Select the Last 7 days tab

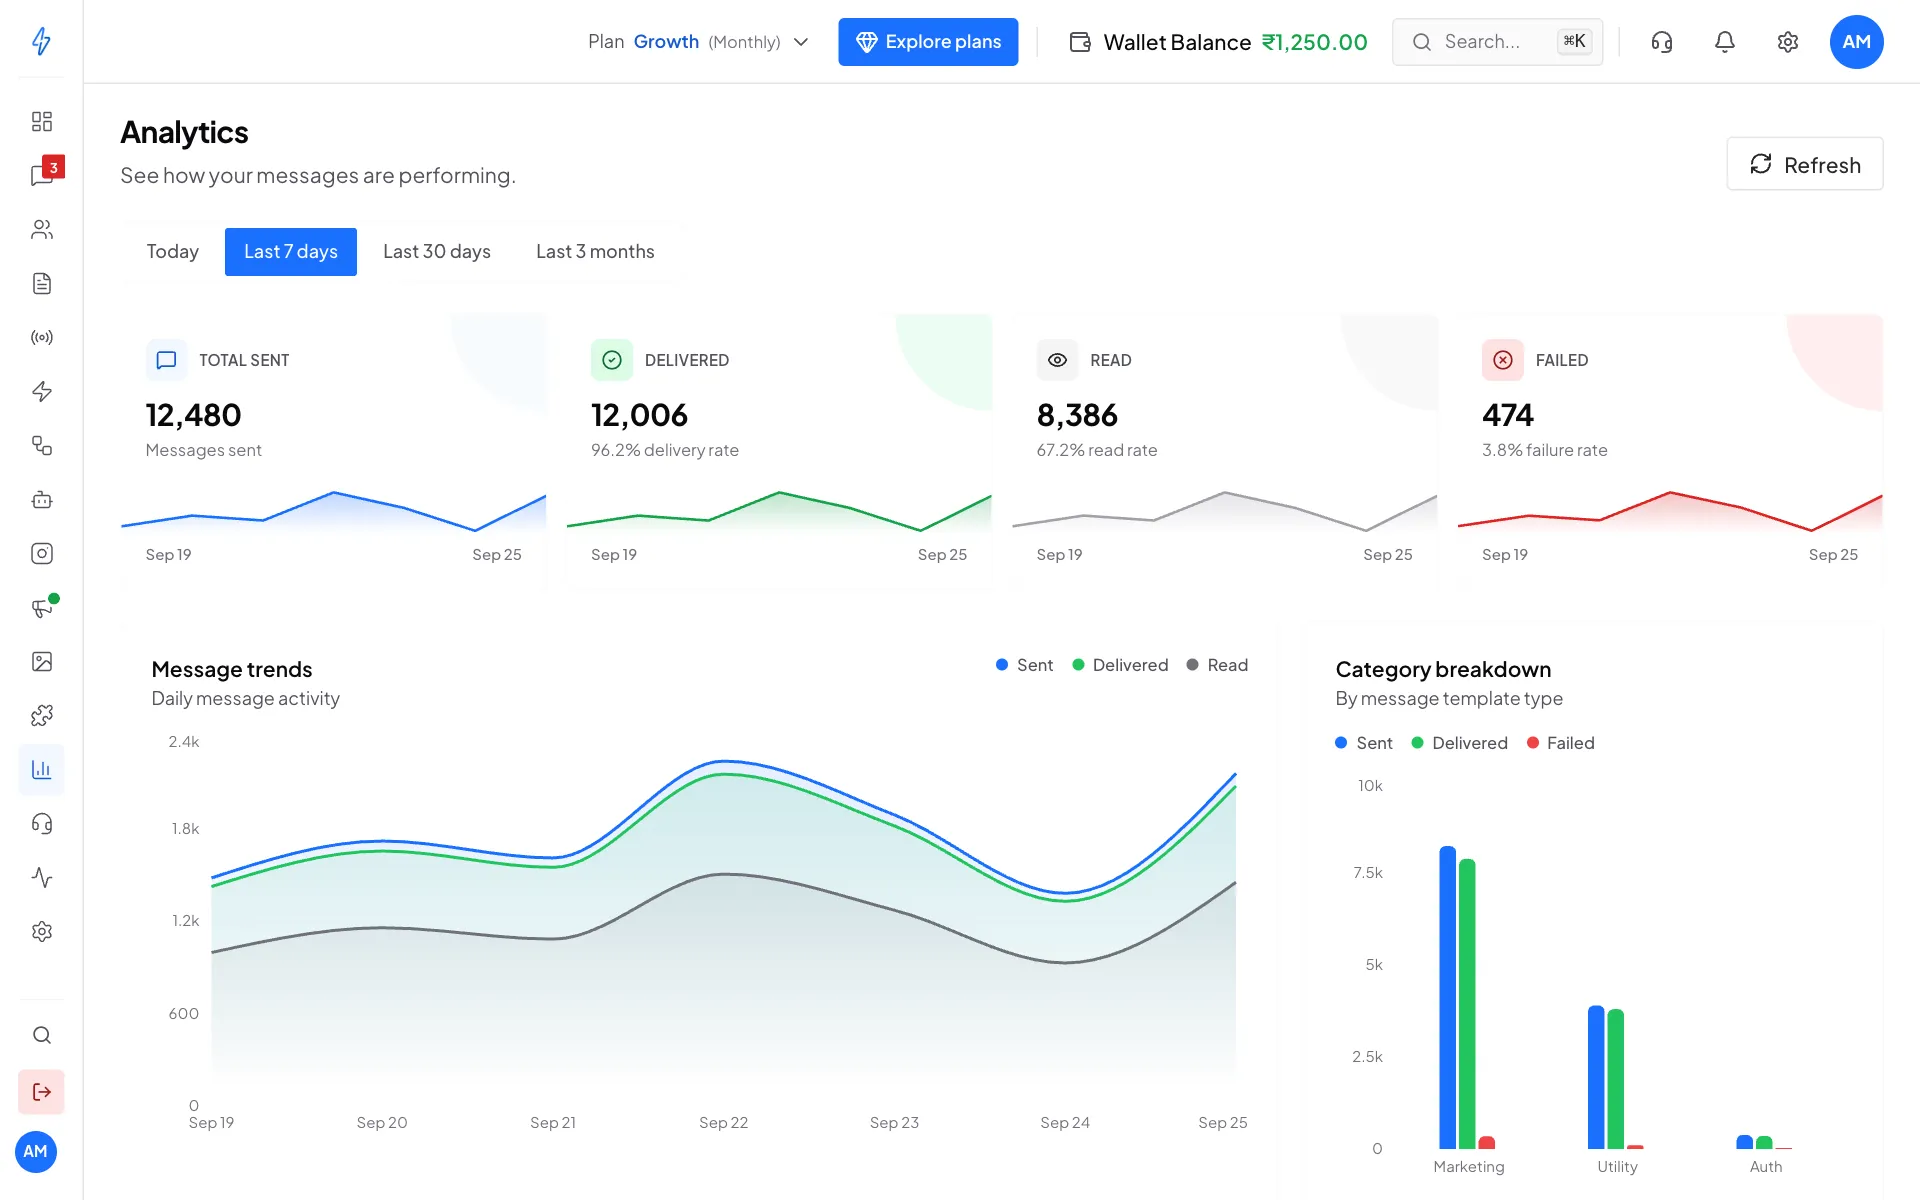[291, 252]
